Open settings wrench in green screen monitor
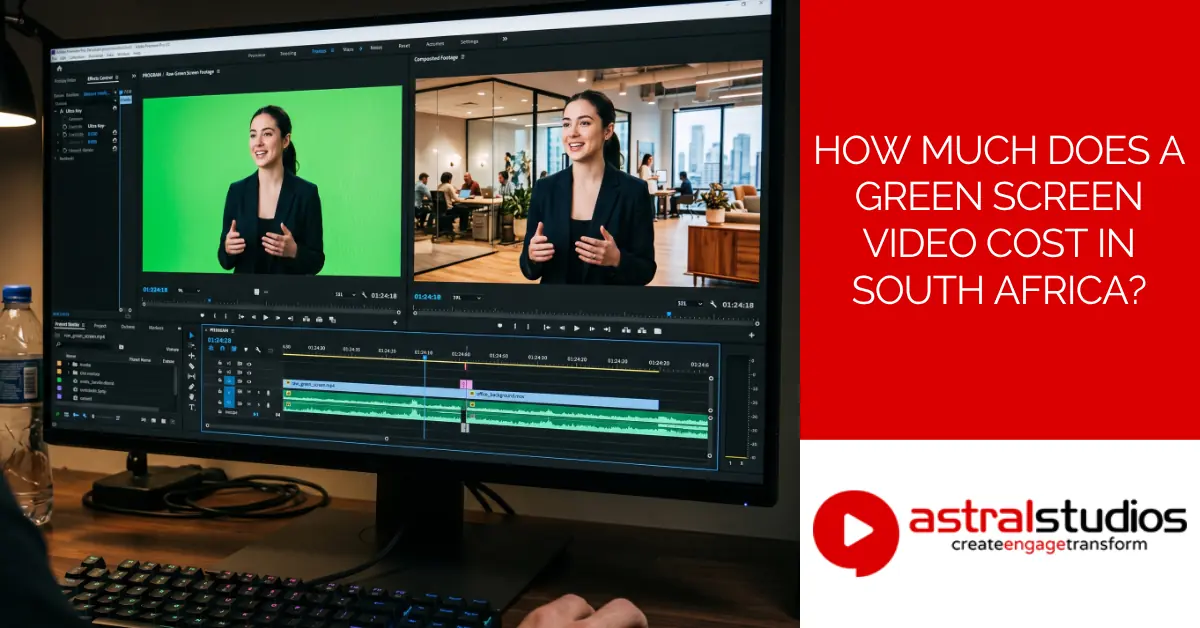The image size is (1200, 628). pyautogui.click(x=364, y=295)
